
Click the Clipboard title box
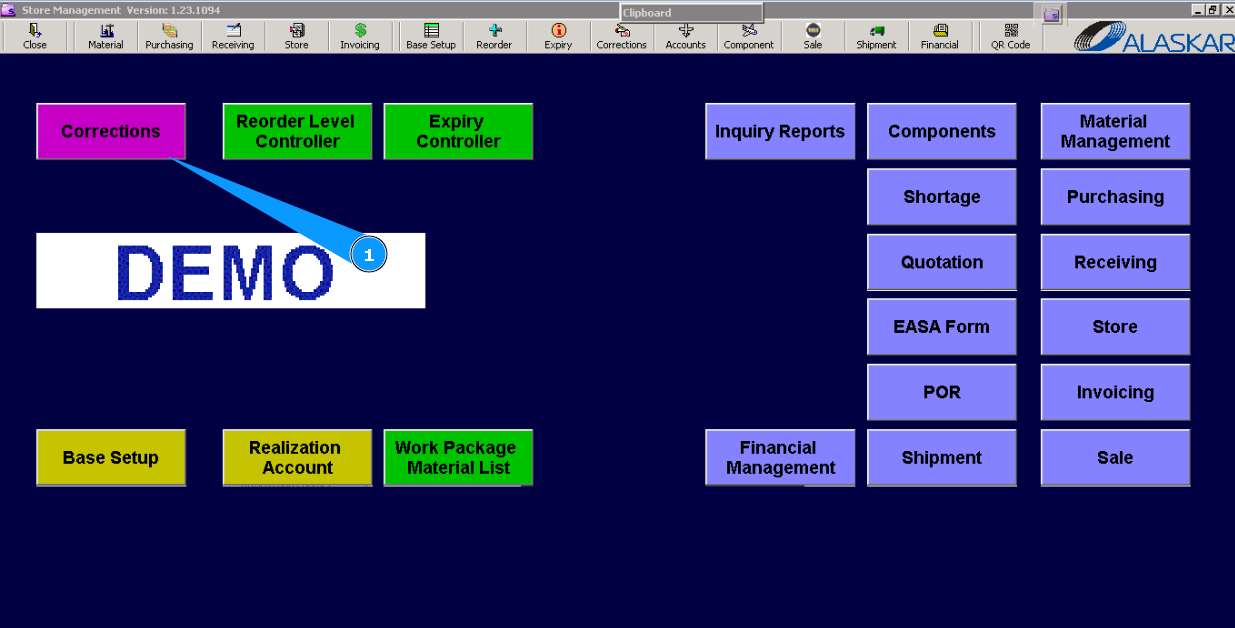(x=691, y=13)
